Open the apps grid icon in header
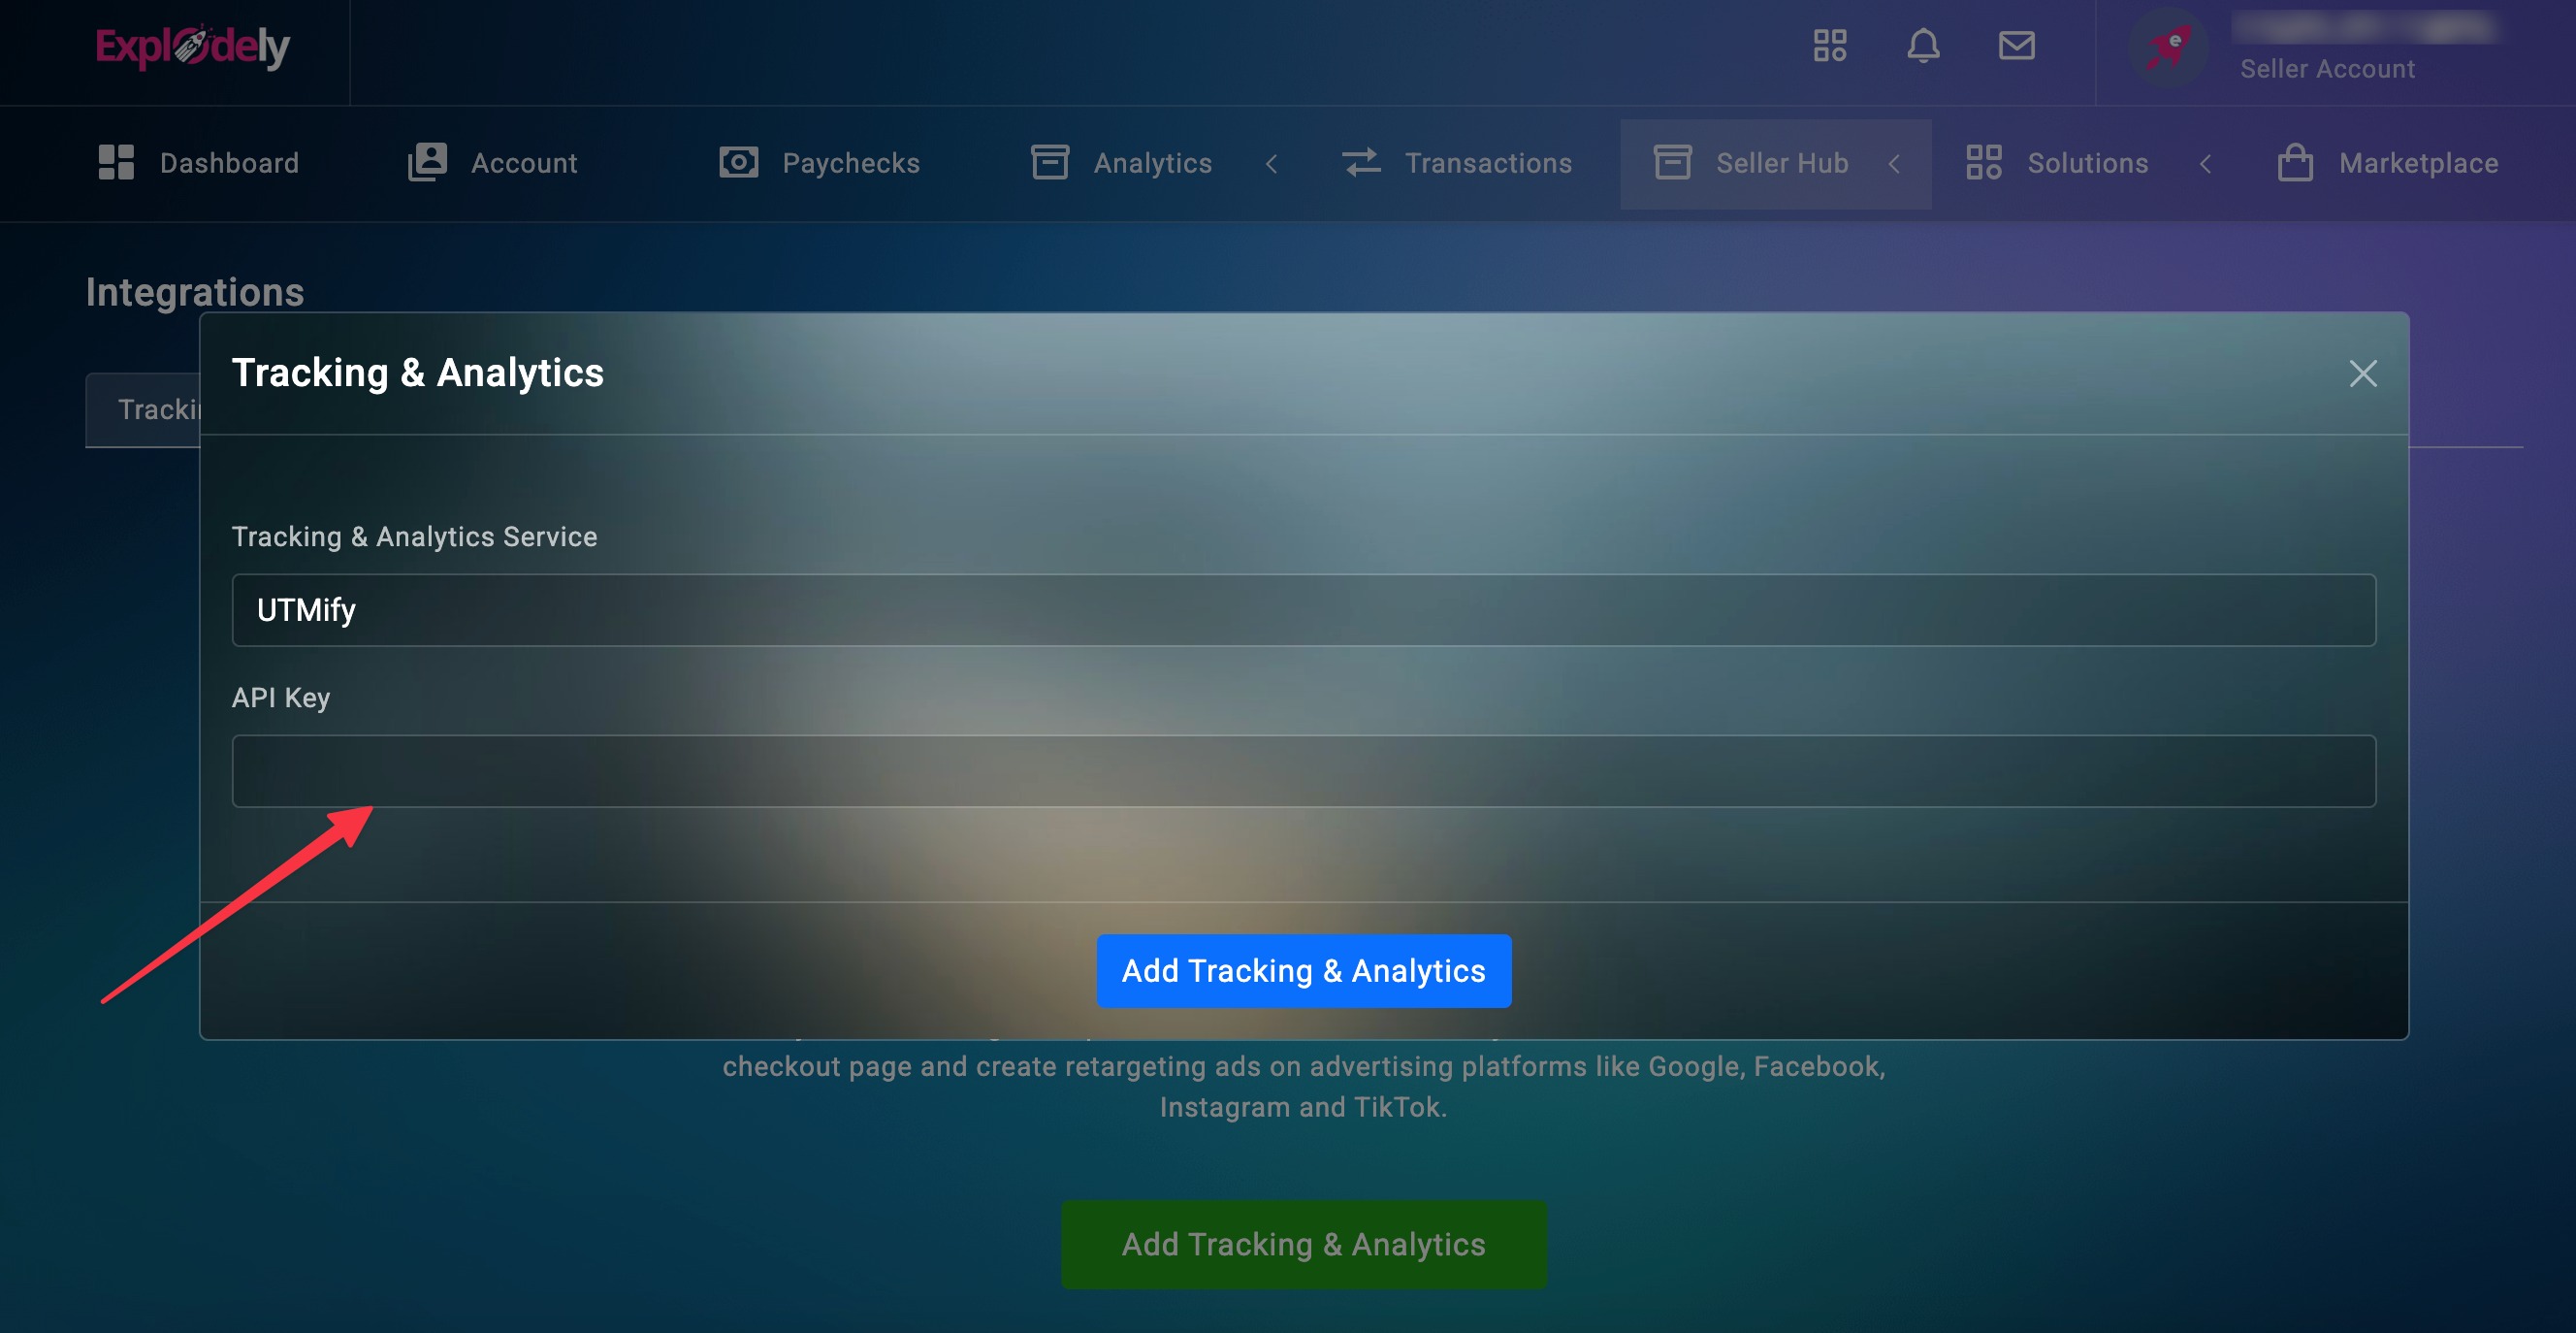This screenshot has height=1333, width=2576. [x=1830, y=46]
